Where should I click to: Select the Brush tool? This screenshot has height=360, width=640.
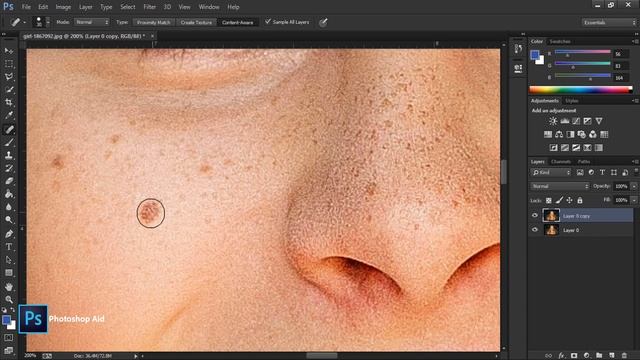point(9,142)
